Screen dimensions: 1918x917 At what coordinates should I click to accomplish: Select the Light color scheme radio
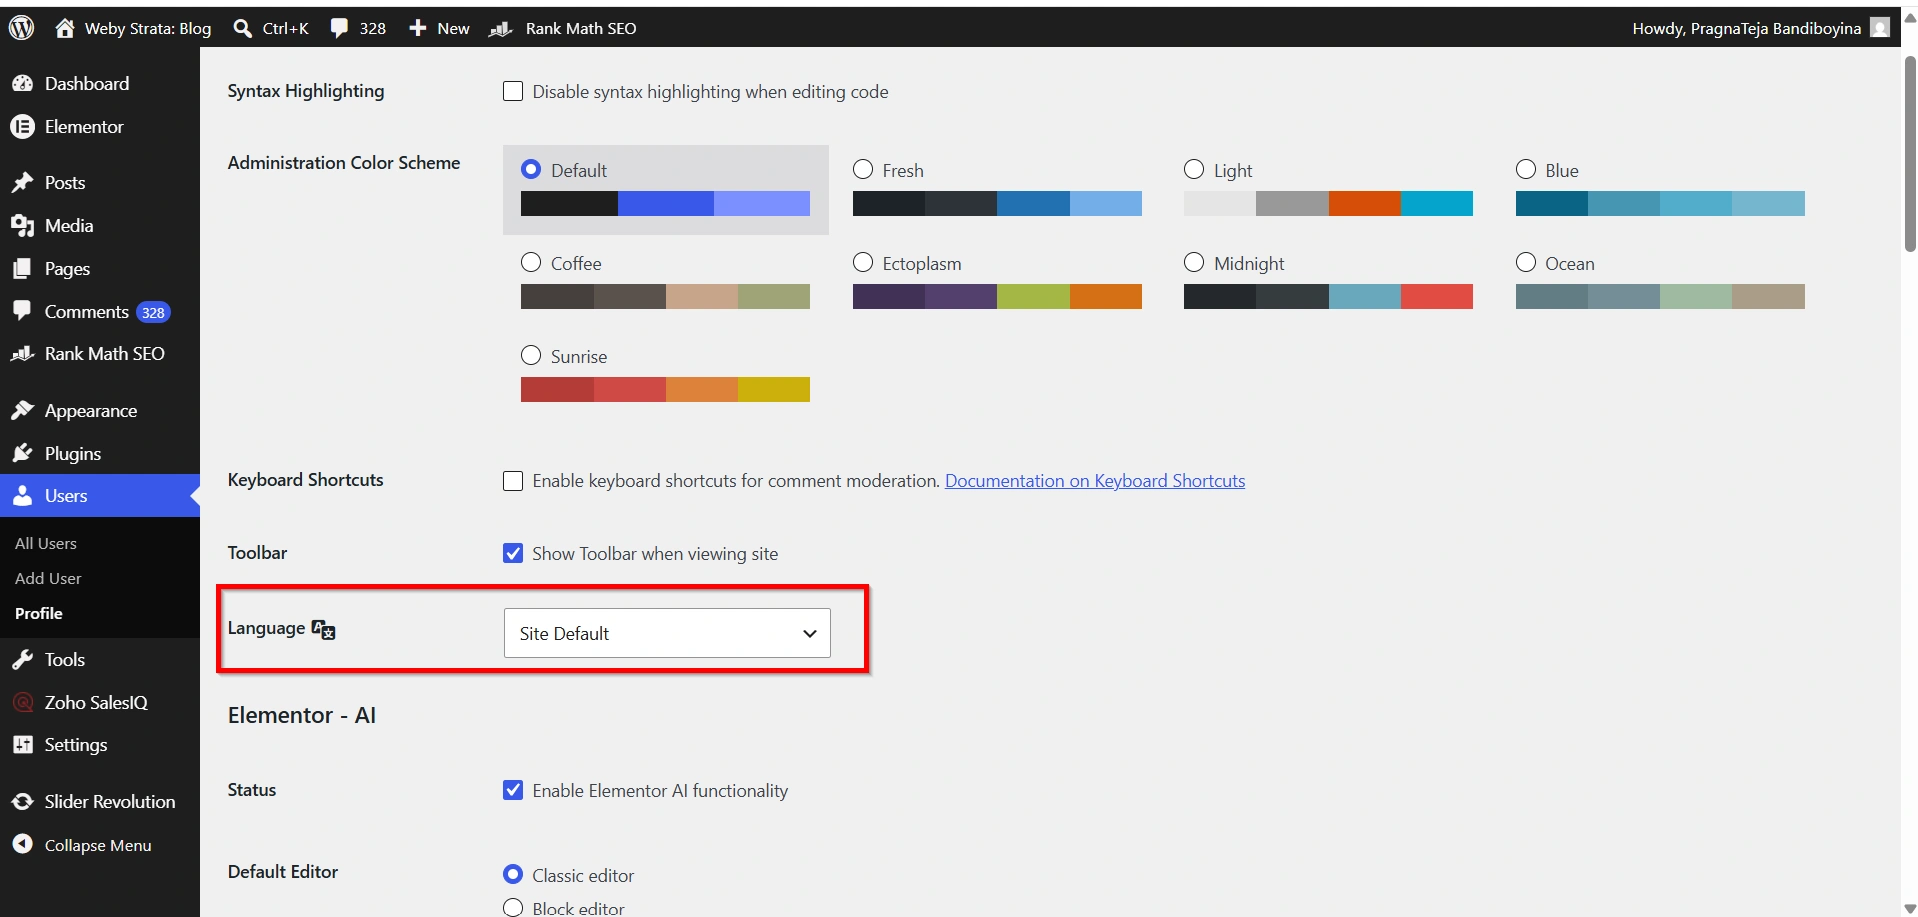click(x=1194, y=170)
